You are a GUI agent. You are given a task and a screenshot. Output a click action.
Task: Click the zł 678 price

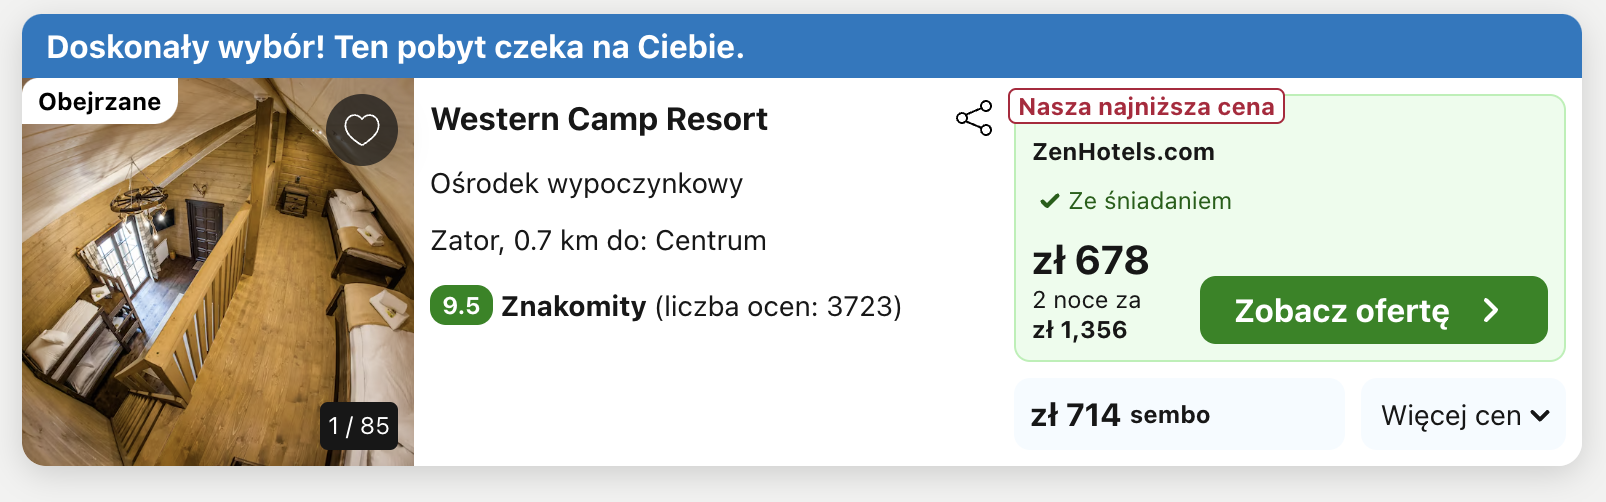pos(1090,260)
